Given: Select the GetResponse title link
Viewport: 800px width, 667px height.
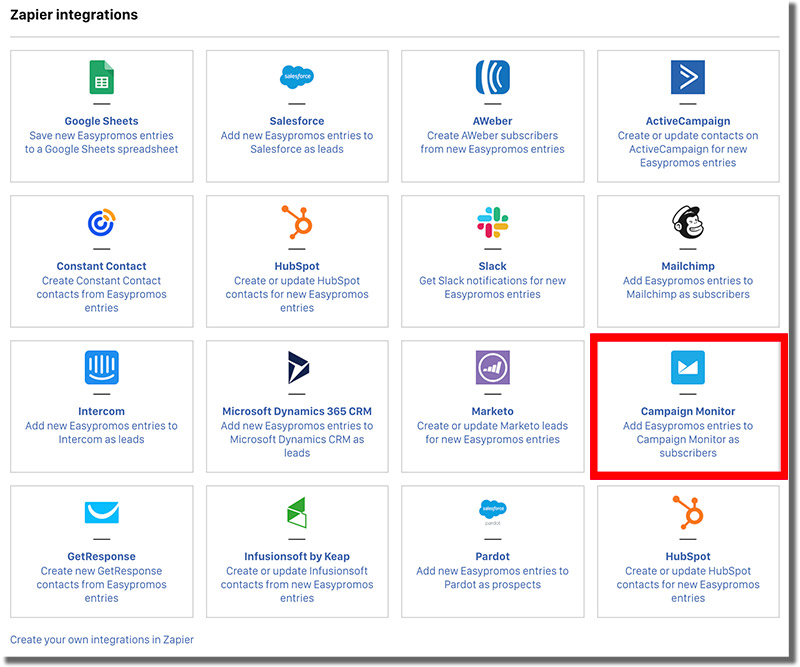Looking at the screenshot, I should (x=102, y=556).
